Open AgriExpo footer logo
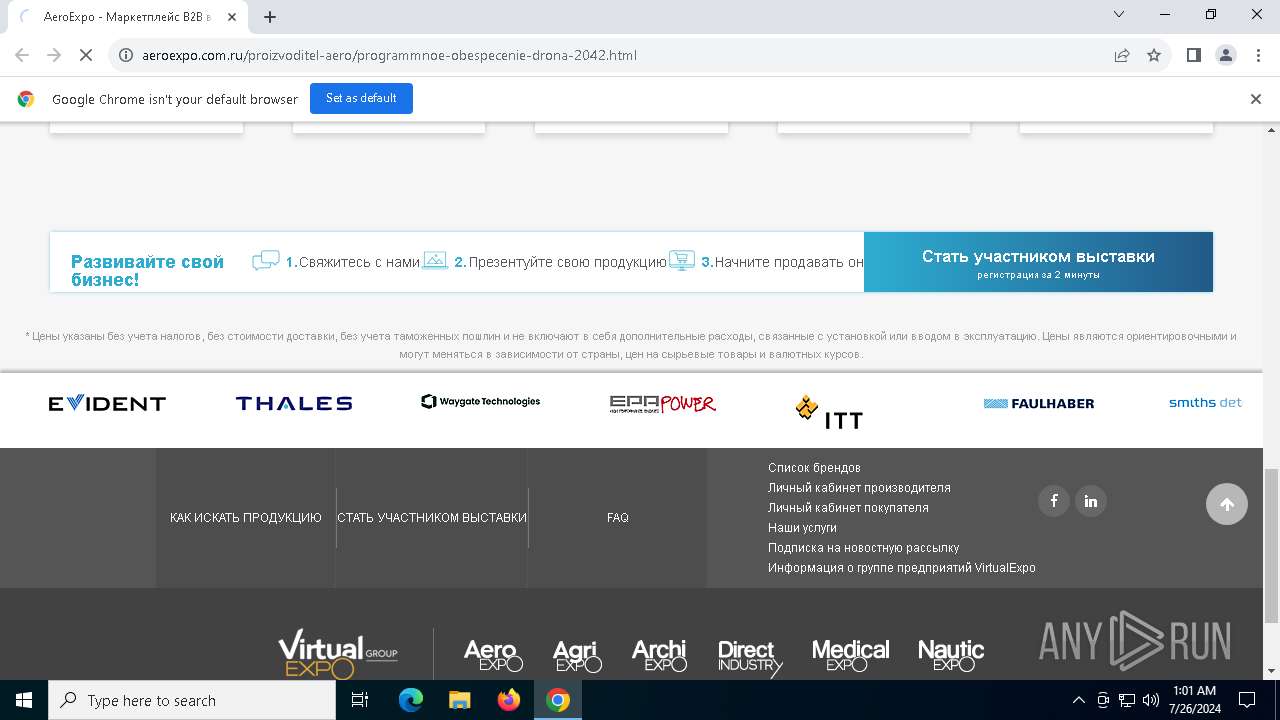The width and height of the screenshot is (1280, 720). click(x=577, y=655)
